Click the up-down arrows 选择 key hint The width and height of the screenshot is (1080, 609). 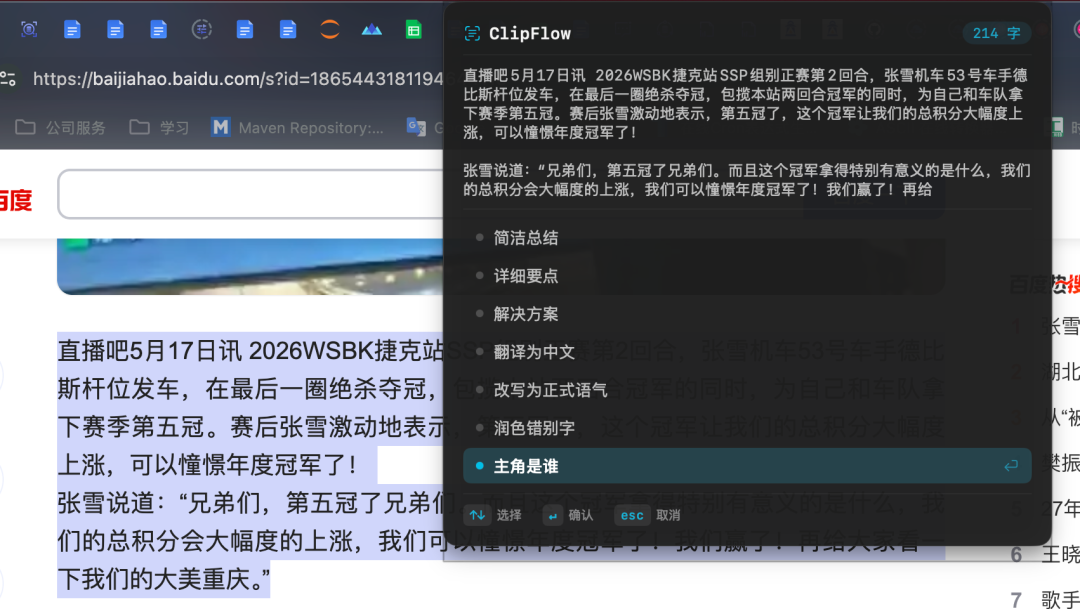477,515
